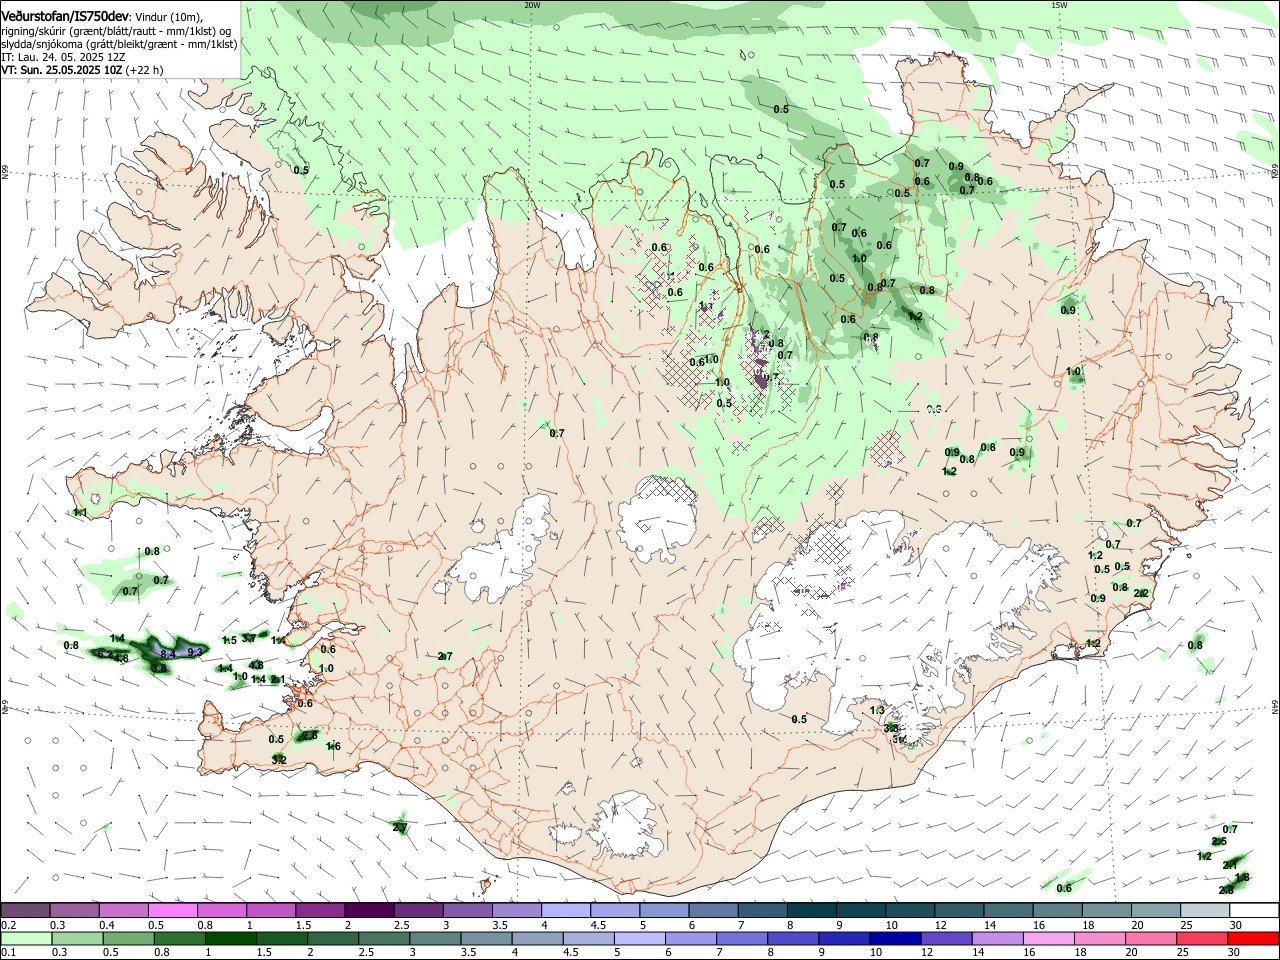Click the 1.3 value on the southern glacier
The image size is (1280, 960).
tap(878, 710)
